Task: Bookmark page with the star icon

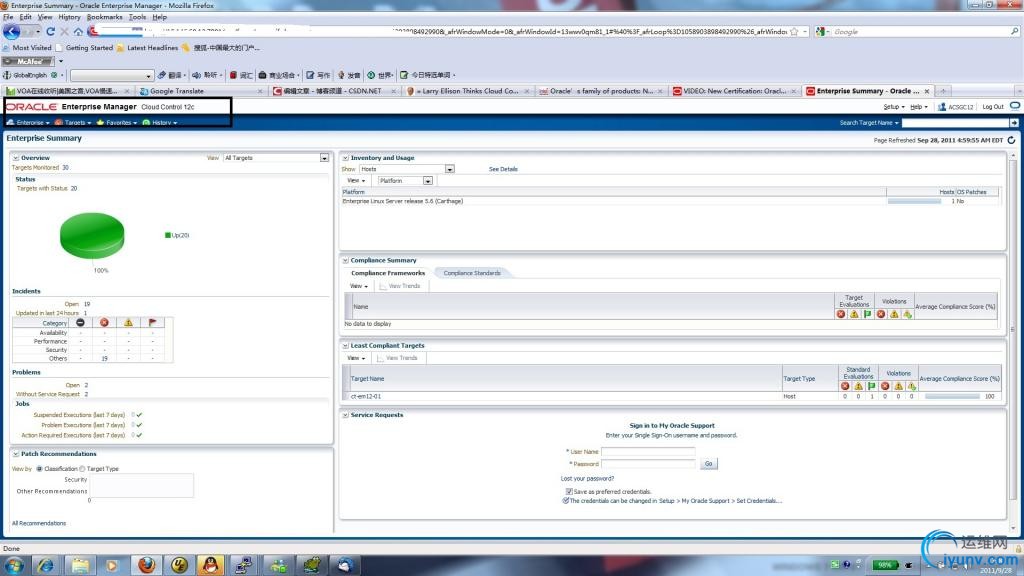Action: coord(794,31)
